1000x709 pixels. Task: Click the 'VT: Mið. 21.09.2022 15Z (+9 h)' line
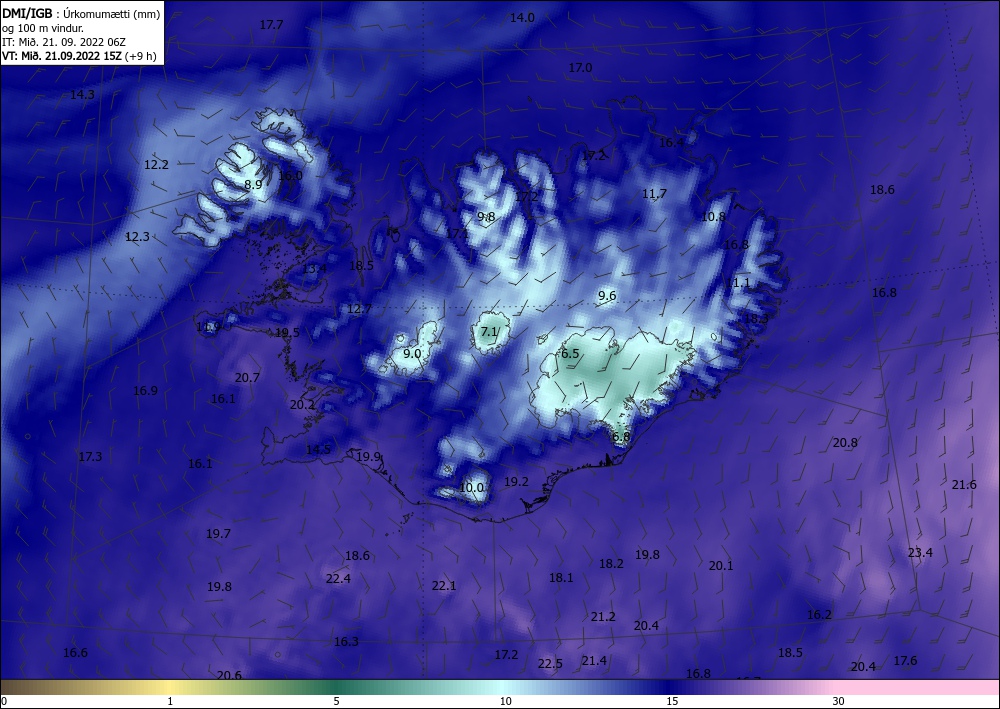click(x=79, y=55)
